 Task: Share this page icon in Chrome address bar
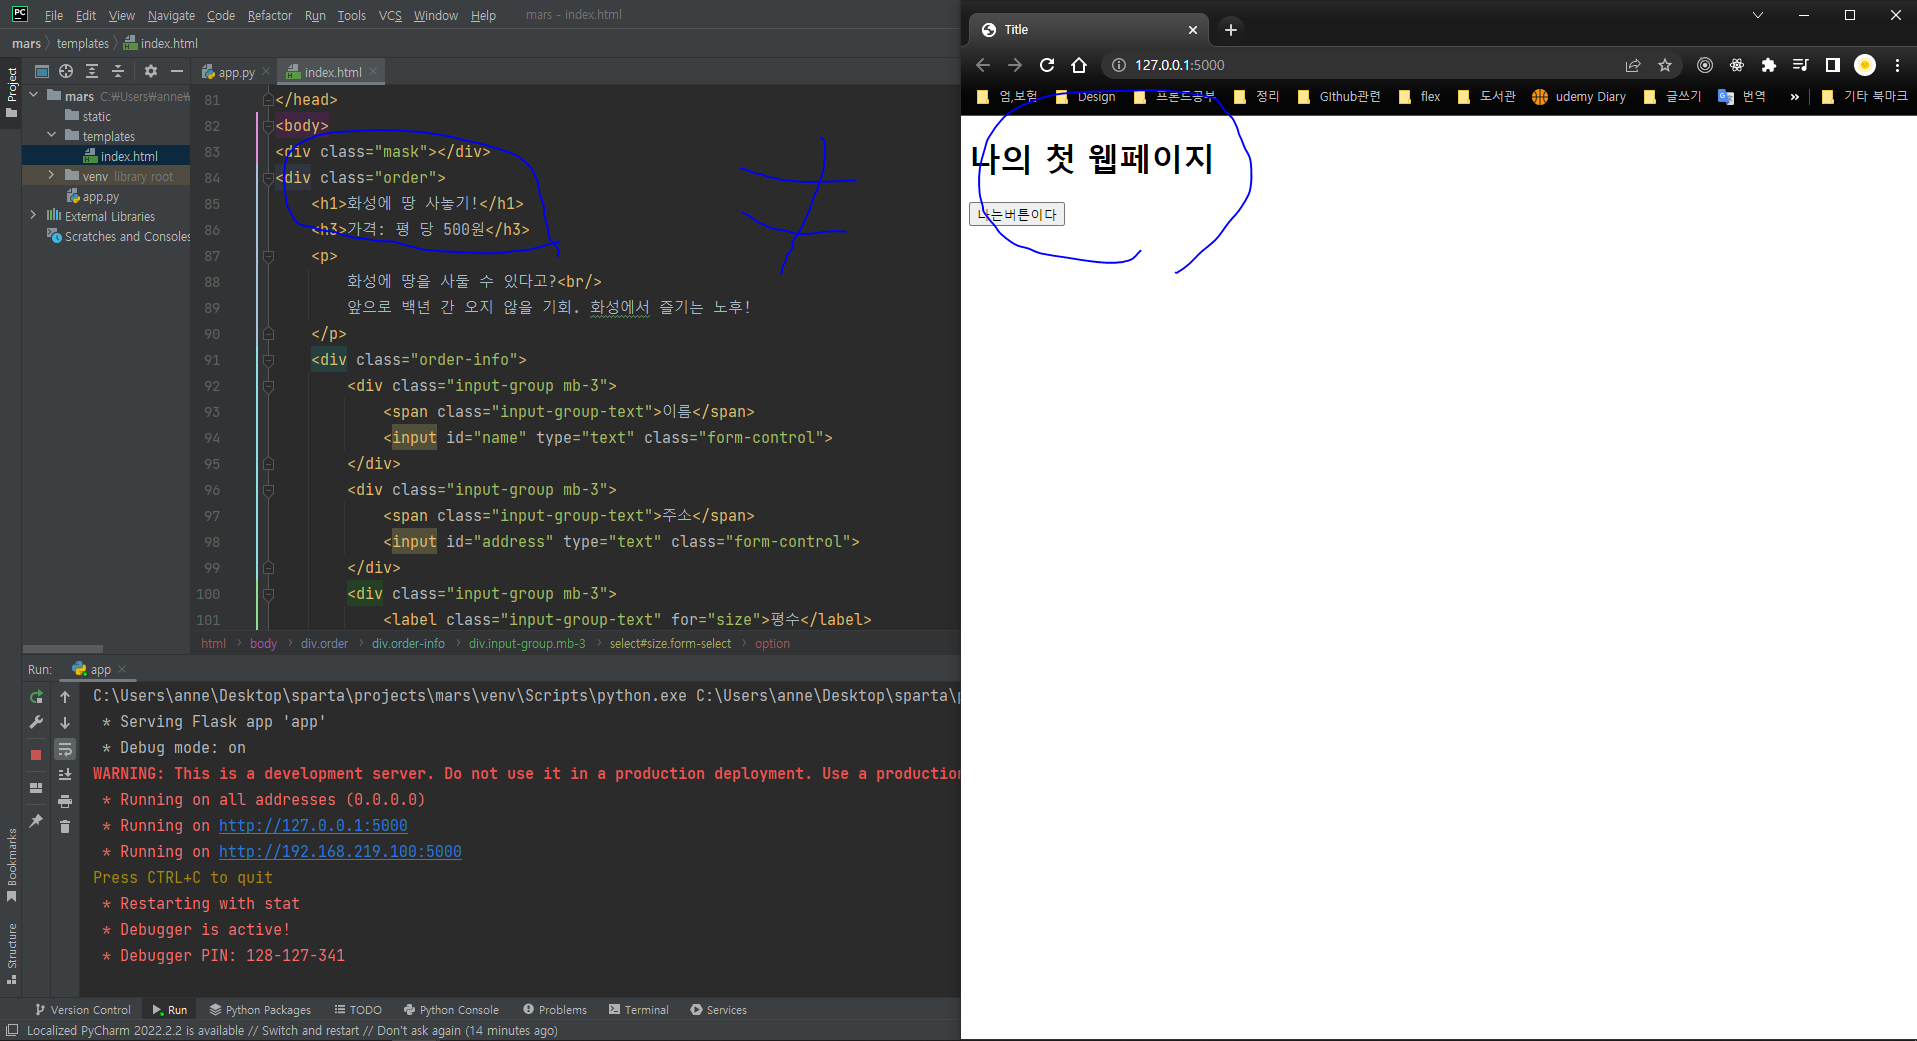tap(1633, 65)
